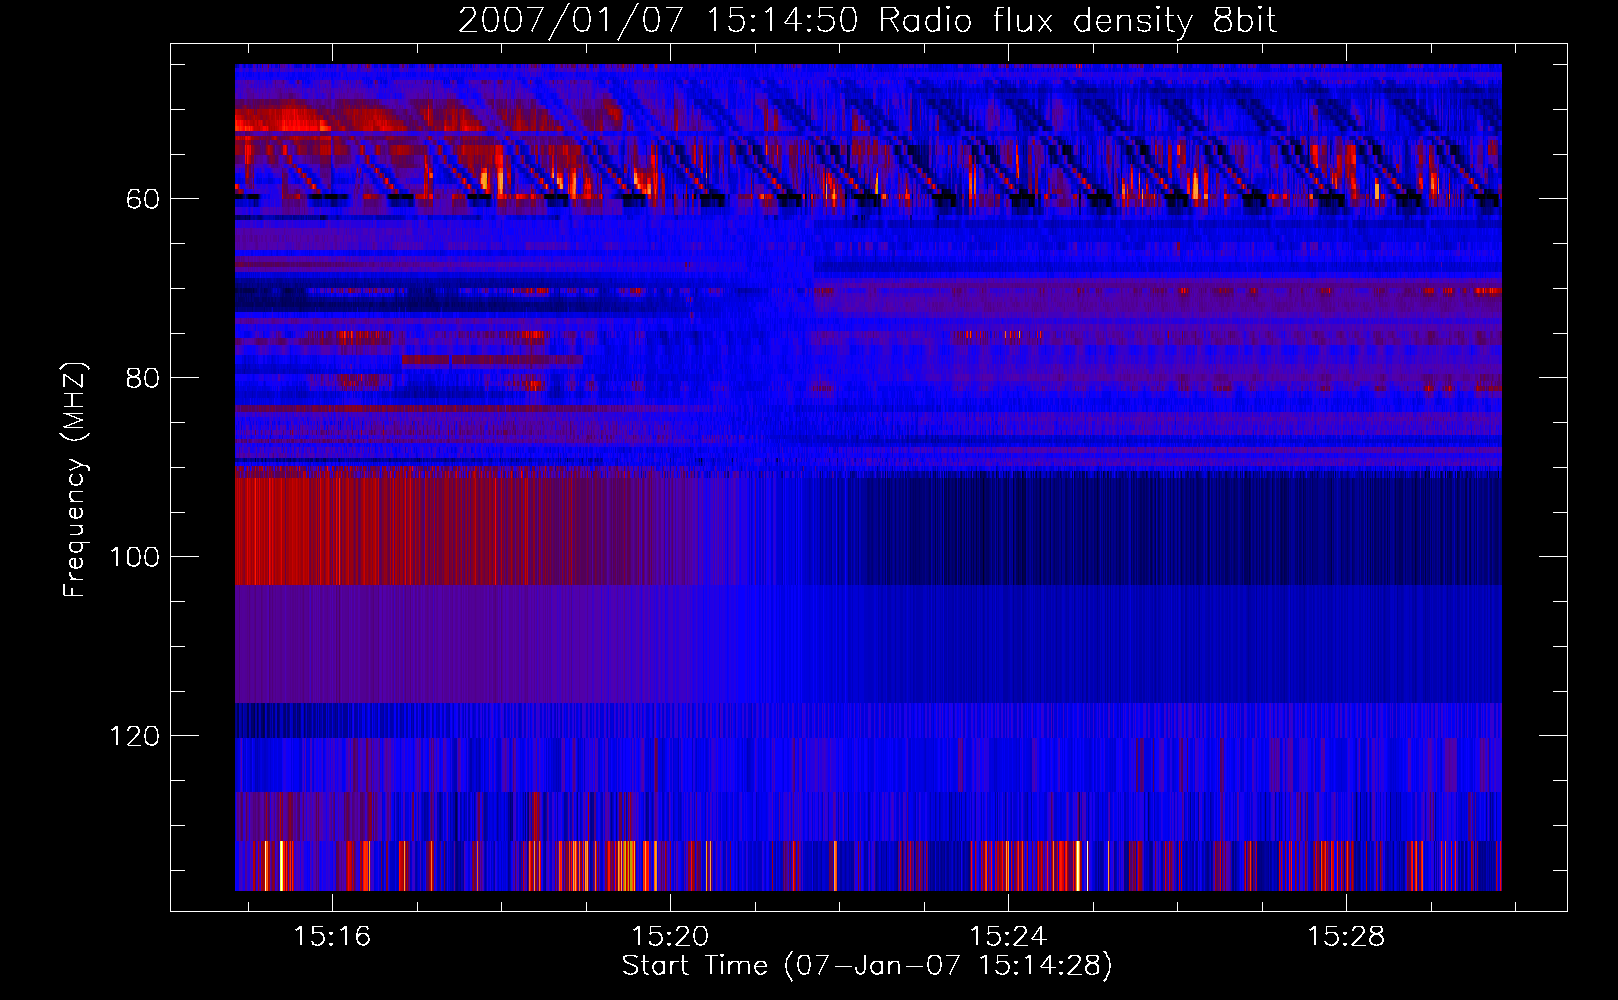This screenshot has height=1000, width=1618.
Task: Click the 80 MHz frequency tick label
Action: (143, 378)
